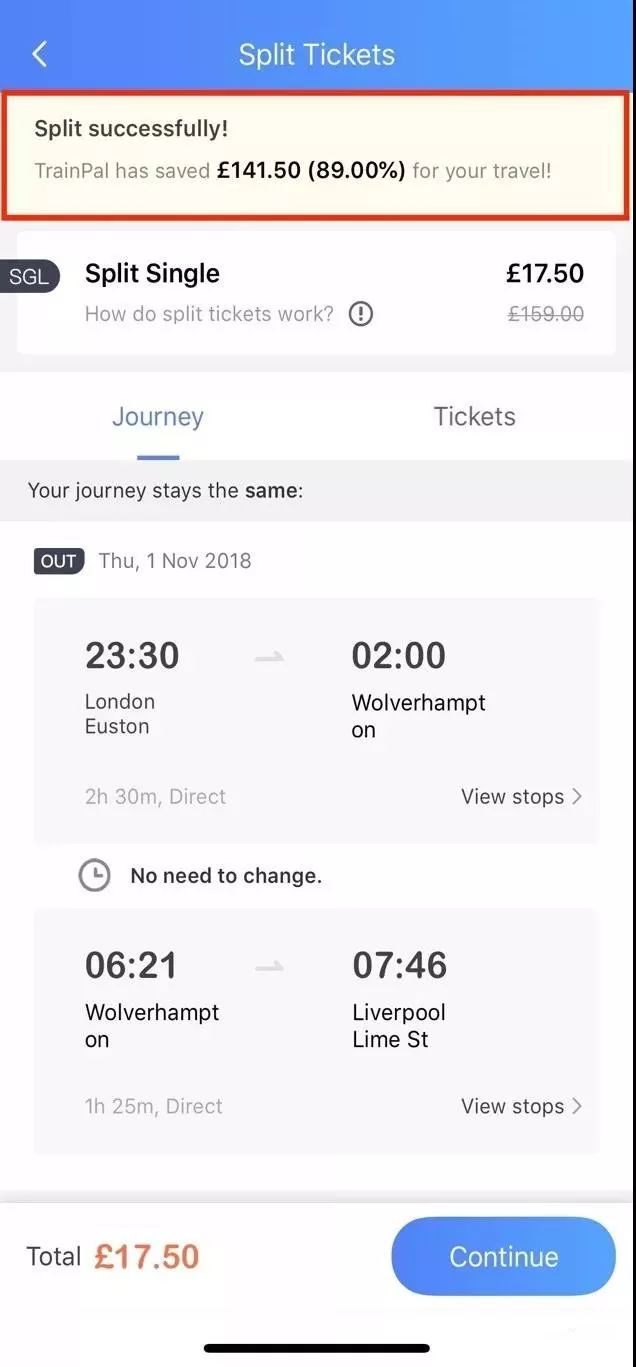
Task: Select the 23:30 London Euston journey card
Action: (317, 721)
